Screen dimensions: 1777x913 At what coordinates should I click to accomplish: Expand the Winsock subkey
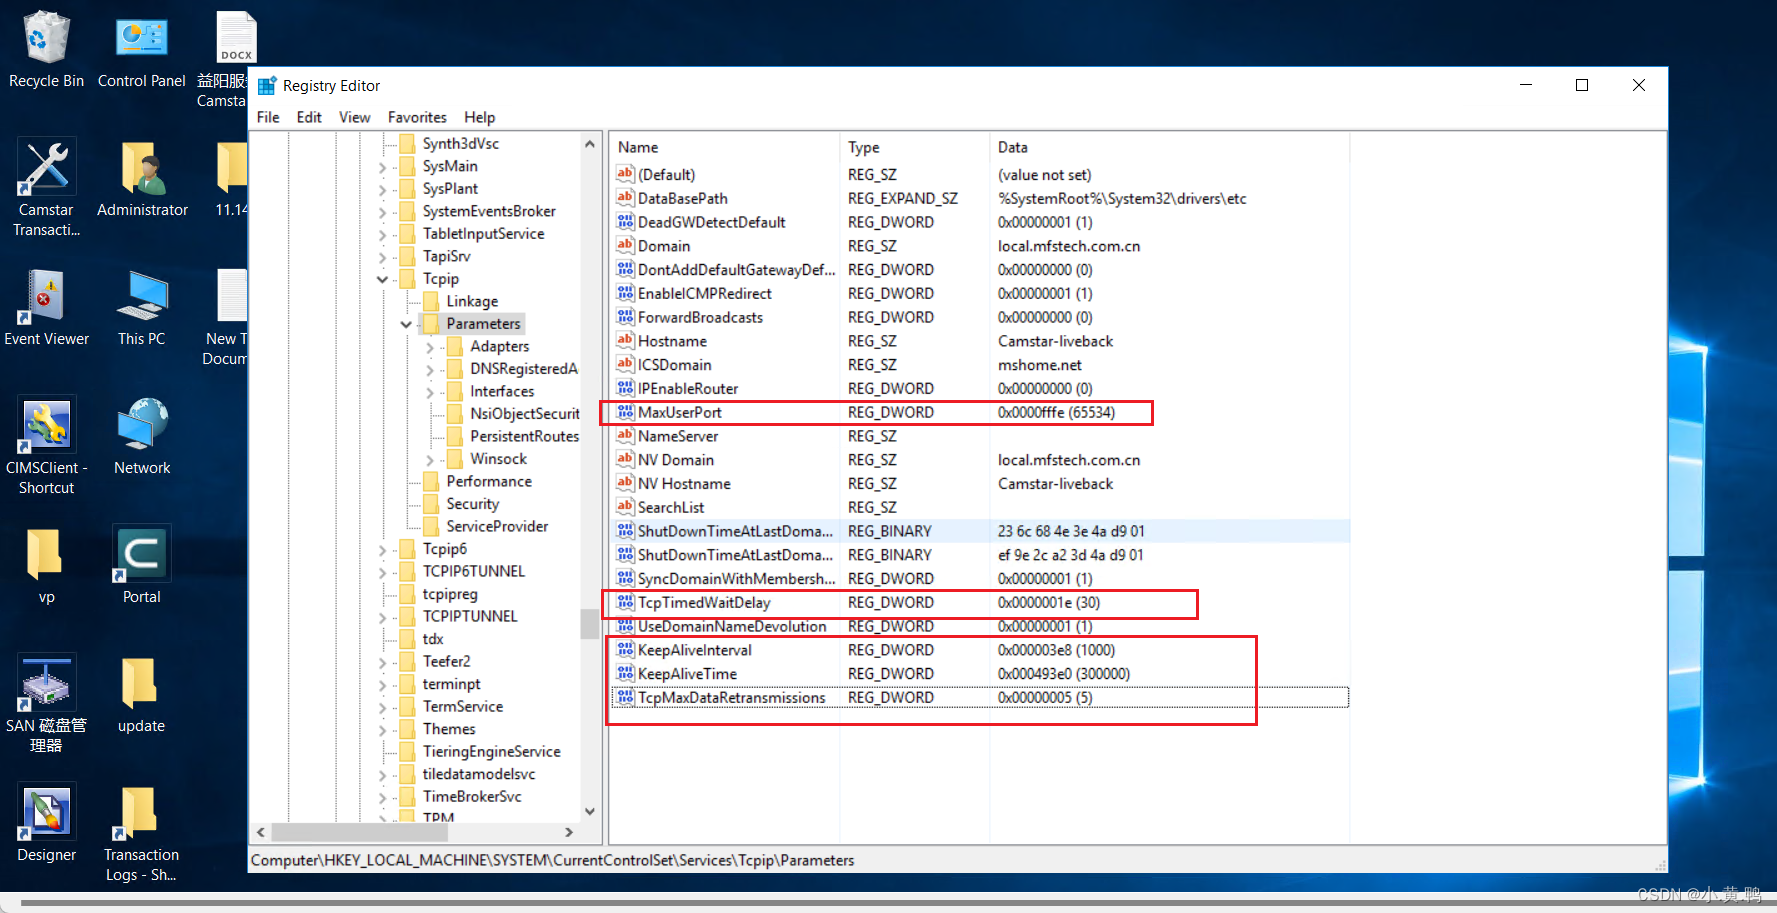pos(430,459)
